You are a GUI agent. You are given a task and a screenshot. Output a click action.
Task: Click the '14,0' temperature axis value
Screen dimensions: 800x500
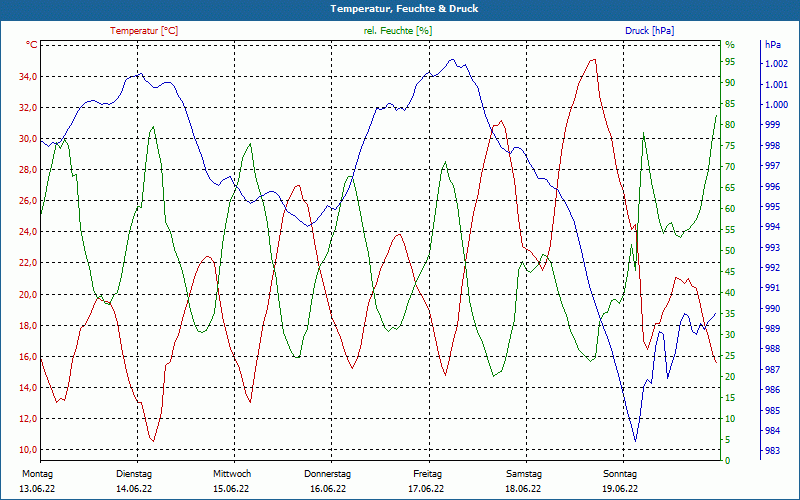coord(28,388)
